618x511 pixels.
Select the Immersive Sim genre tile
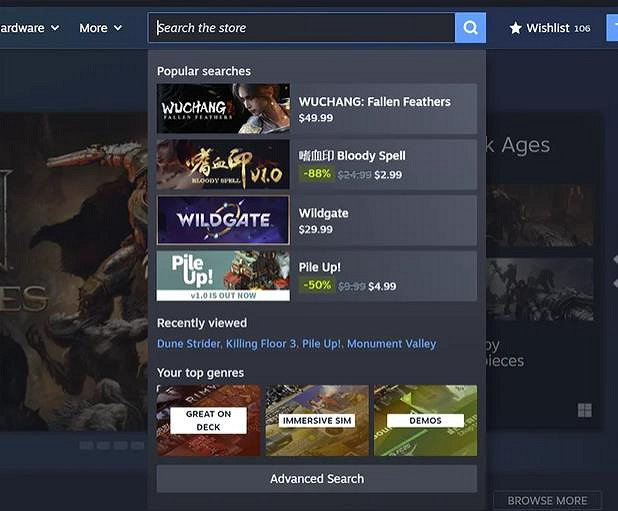[317, 420]
